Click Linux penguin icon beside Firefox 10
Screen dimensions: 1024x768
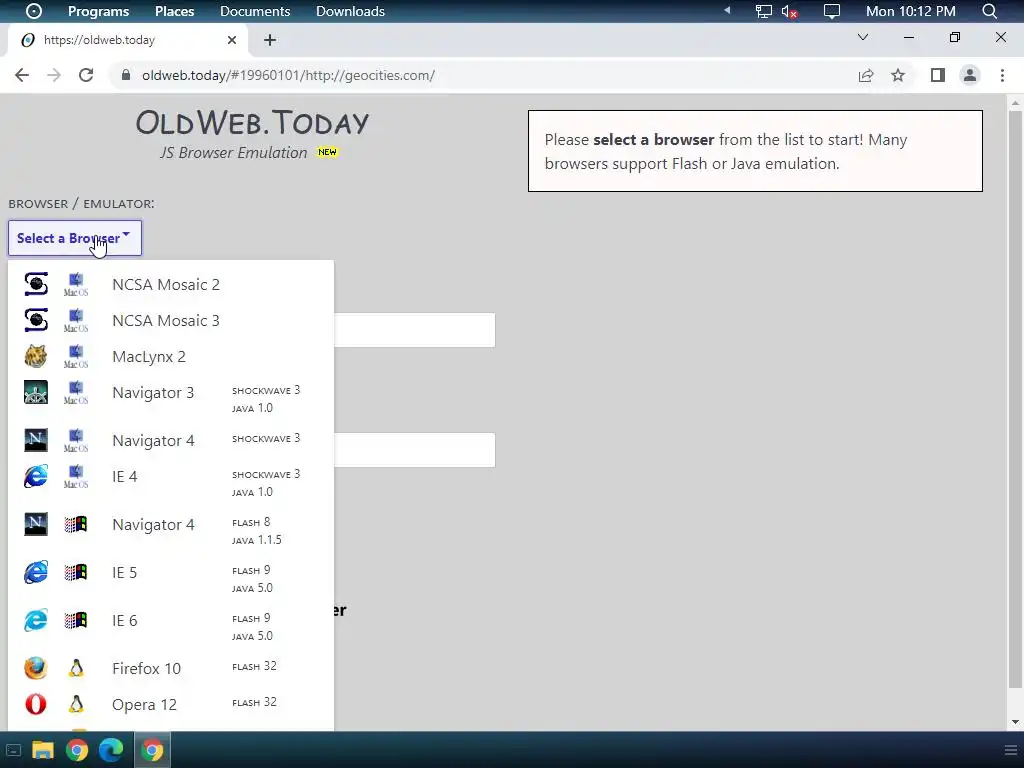[x=76, y=668]
